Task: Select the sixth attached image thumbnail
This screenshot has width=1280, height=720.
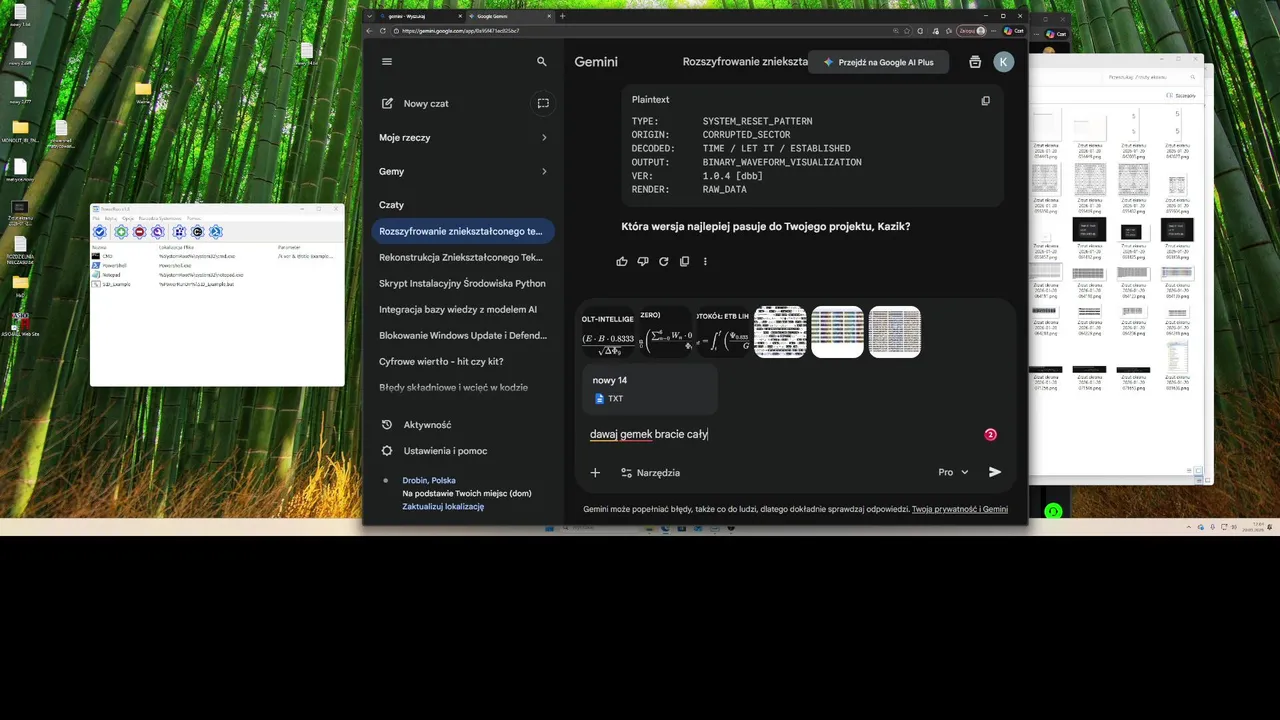Action: coord(895,332)
